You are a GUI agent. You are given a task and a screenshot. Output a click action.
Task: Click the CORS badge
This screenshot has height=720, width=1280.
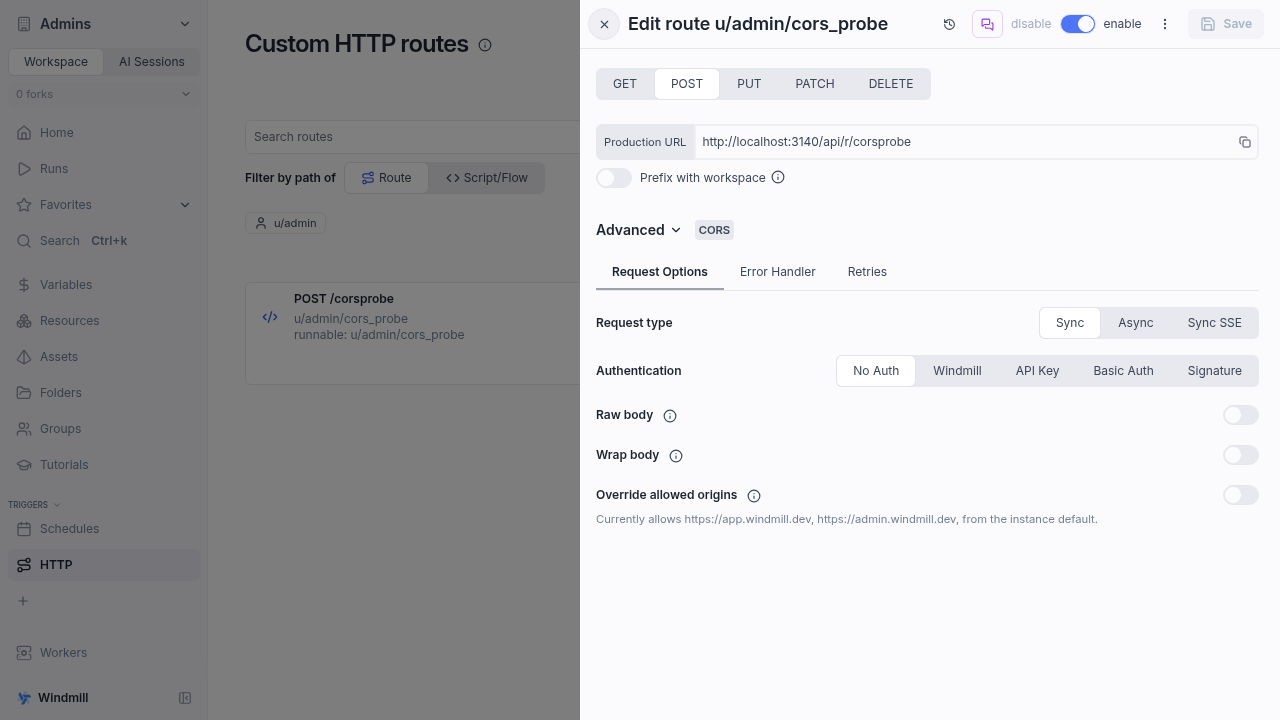(x=714, y=230)
